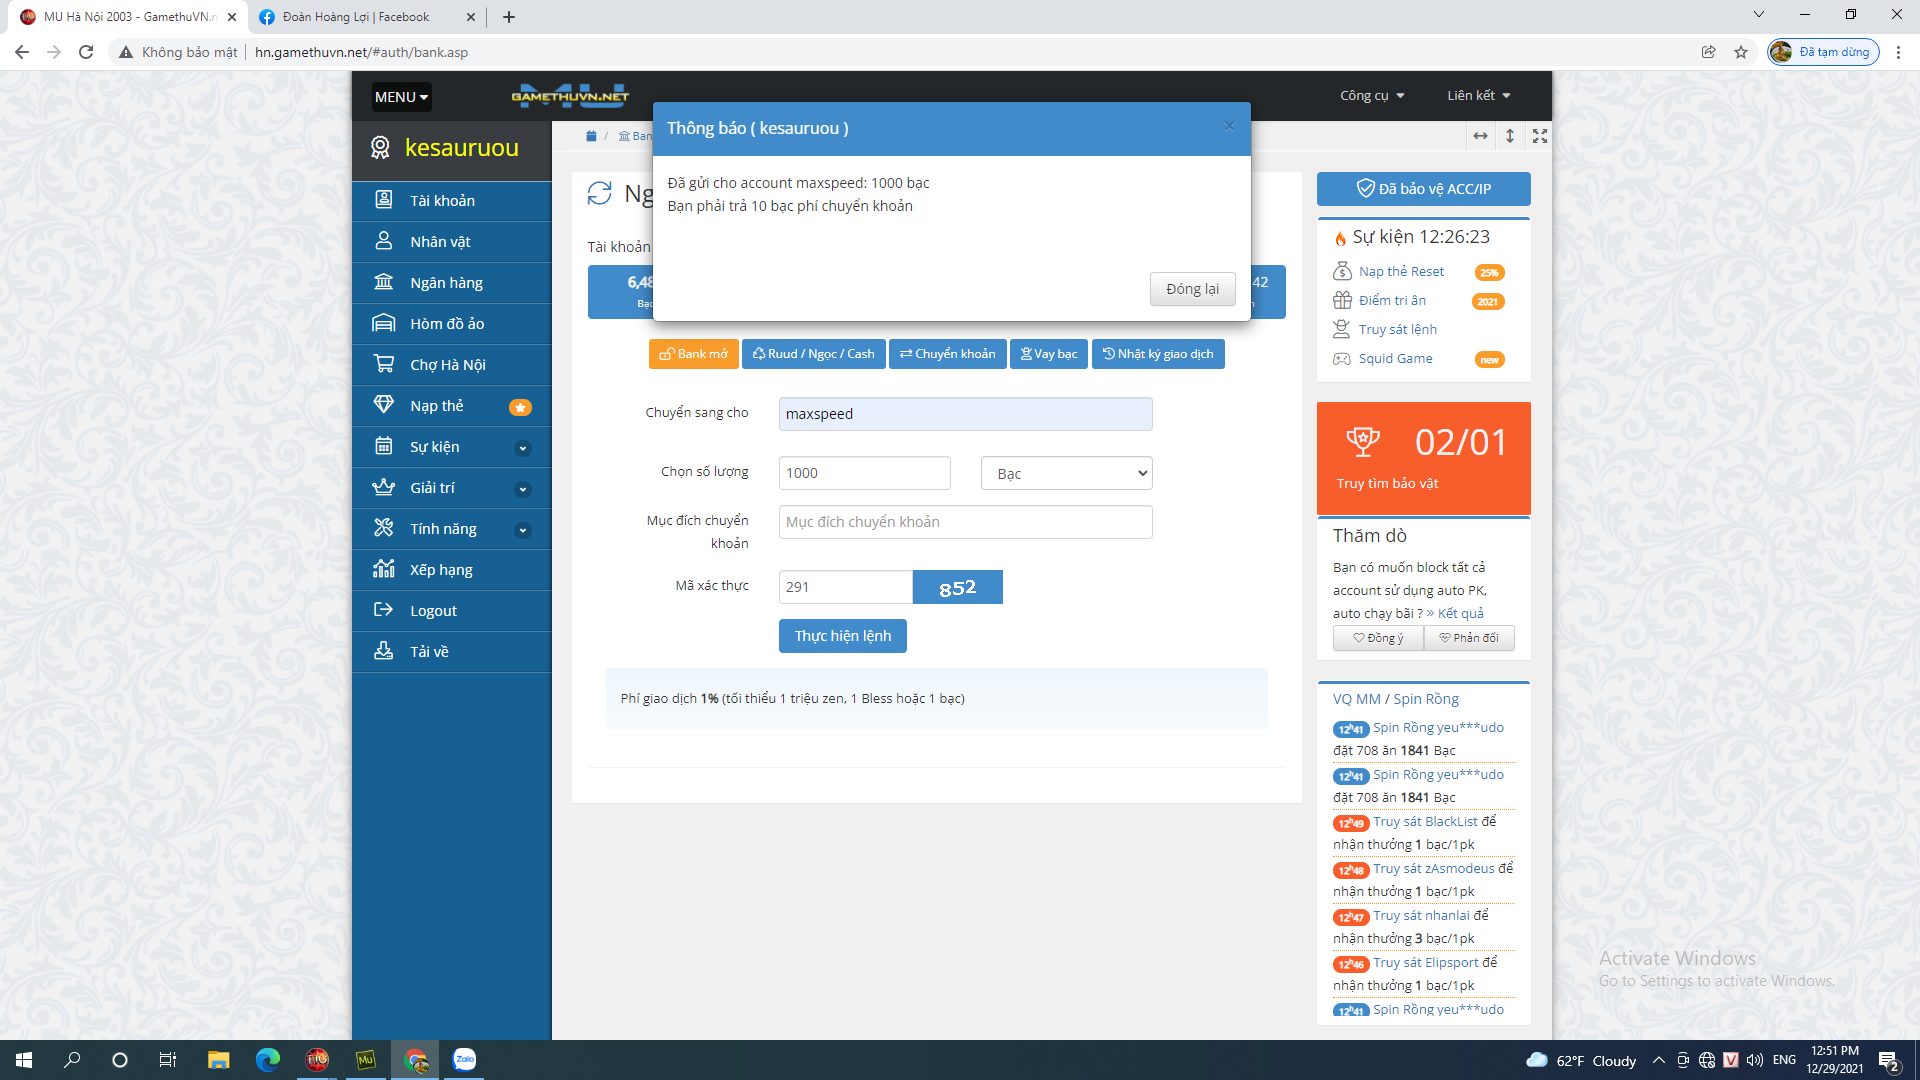This screenshot has width=1920, height=1080.
Task: Click the home breadcrumb icon
Action: coord(591,136)
